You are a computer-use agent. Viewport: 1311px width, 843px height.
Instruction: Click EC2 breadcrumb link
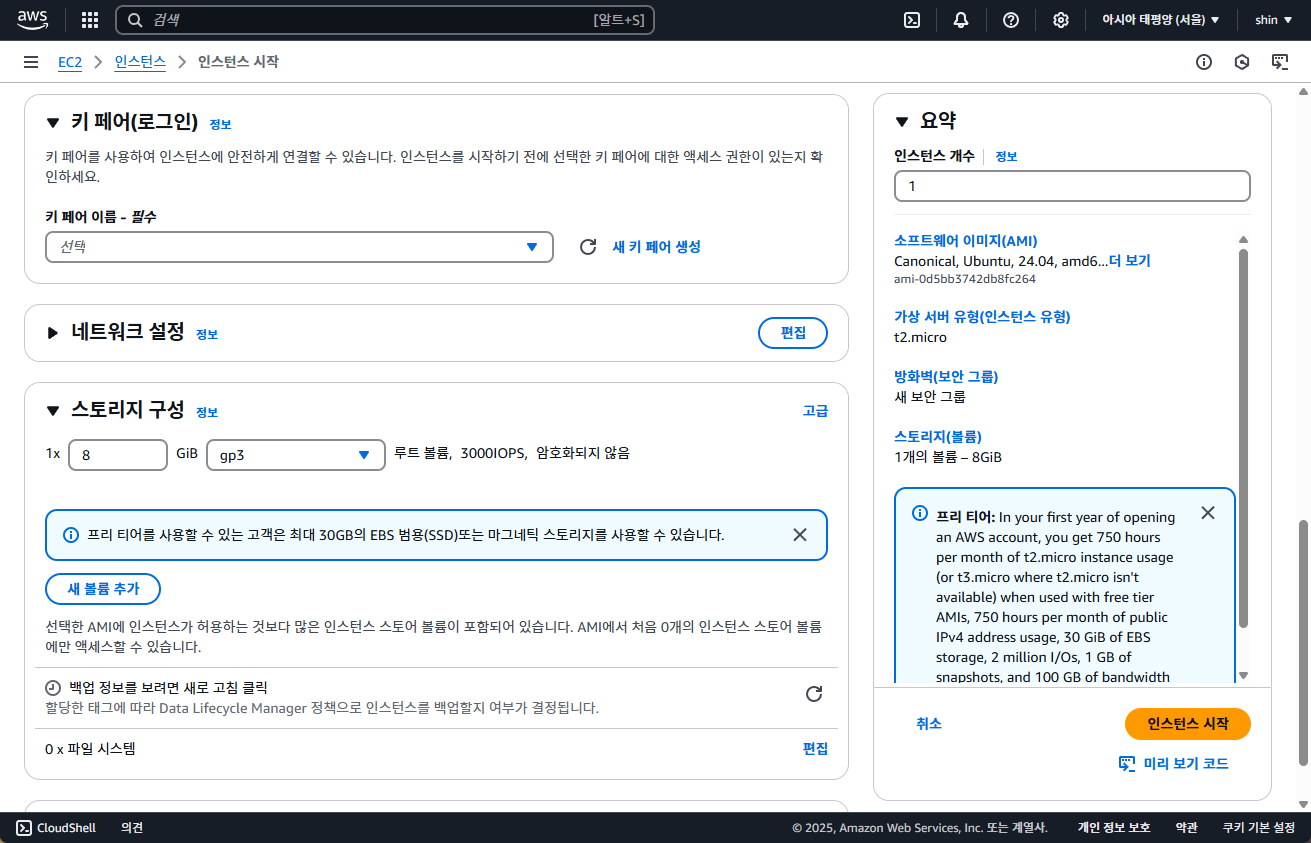(x=70, y=62)
